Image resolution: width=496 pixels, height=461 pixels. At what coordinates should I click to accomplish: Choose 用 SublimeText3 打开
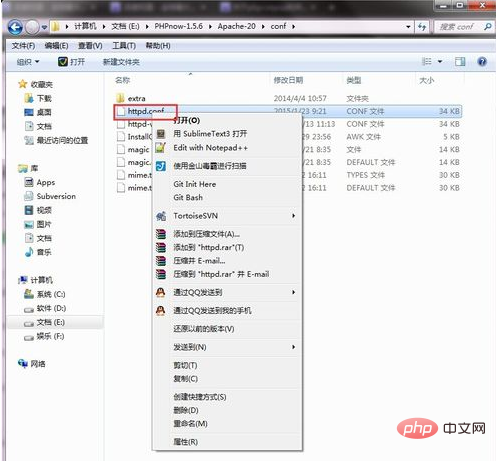coord(210,134)
